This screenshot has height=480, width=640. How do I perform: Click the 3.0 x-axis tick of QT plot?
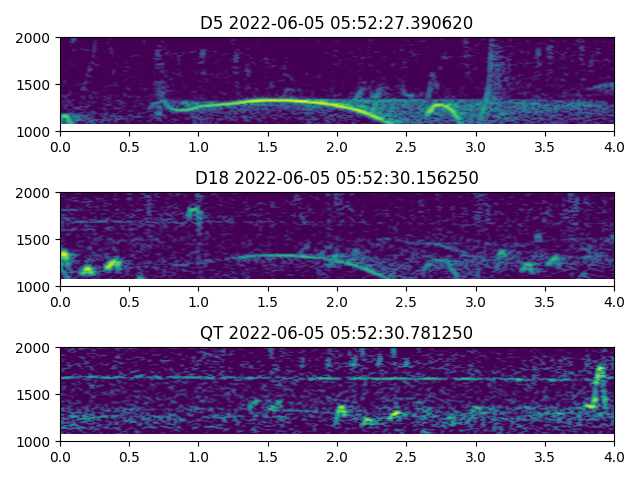tap(476, 456)
